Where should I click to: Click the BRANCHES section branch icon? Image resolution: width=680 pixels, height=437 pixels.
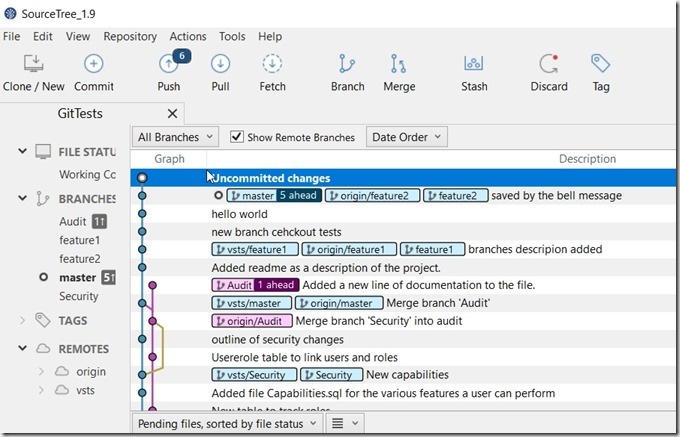42,199
